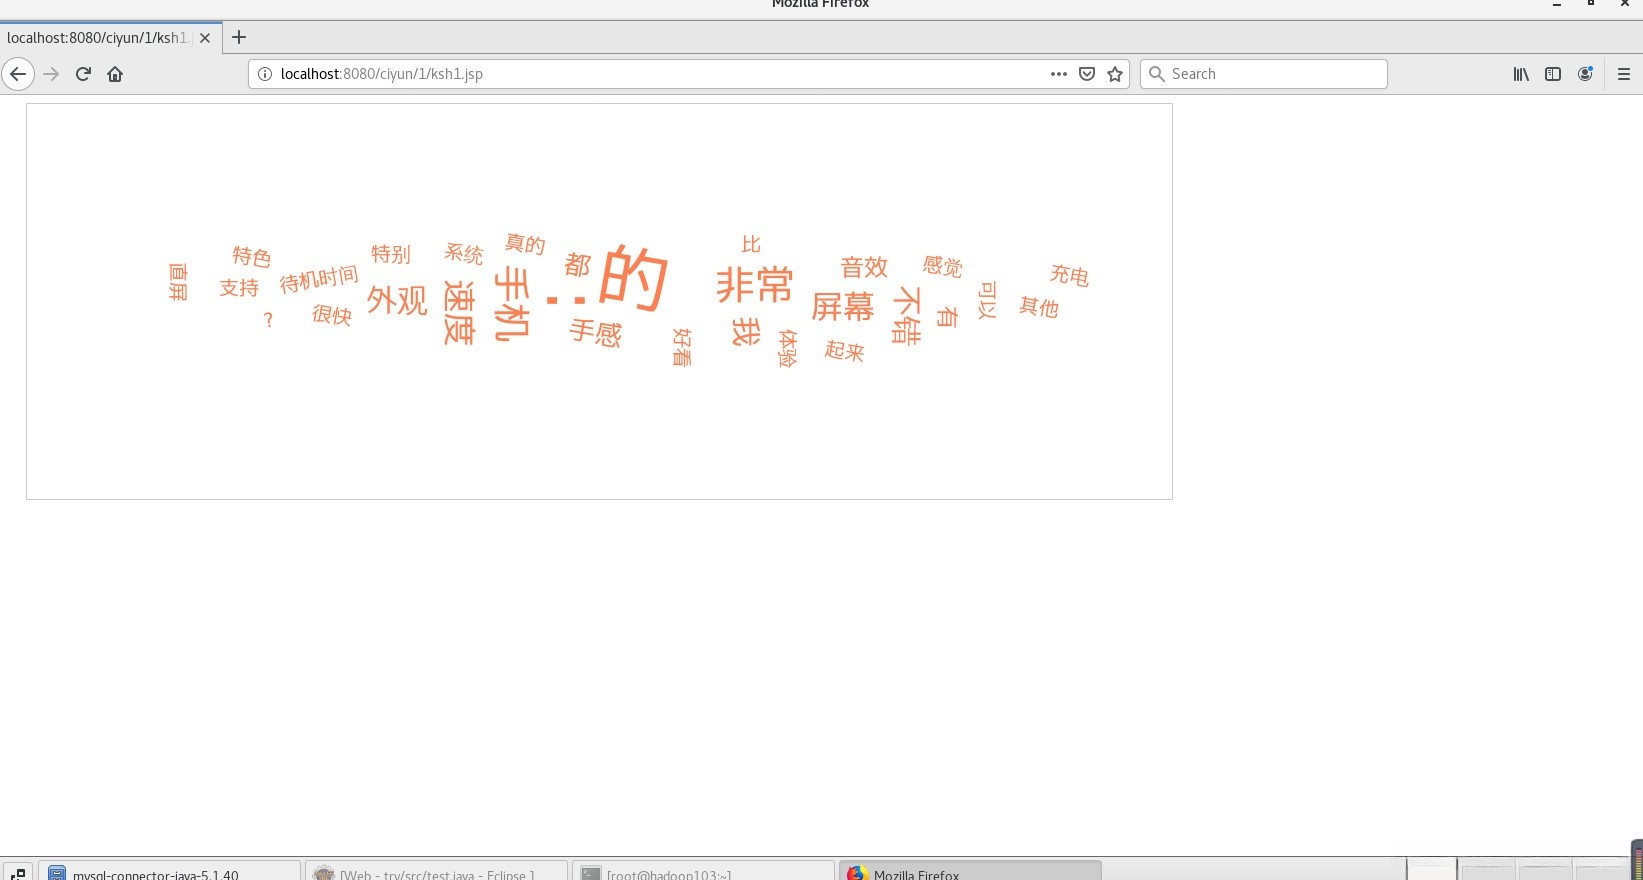Switch to mysql-connector-java-5.1.40 taskbar window
This screenshot has height=880, width=1643.
[169, 872]
